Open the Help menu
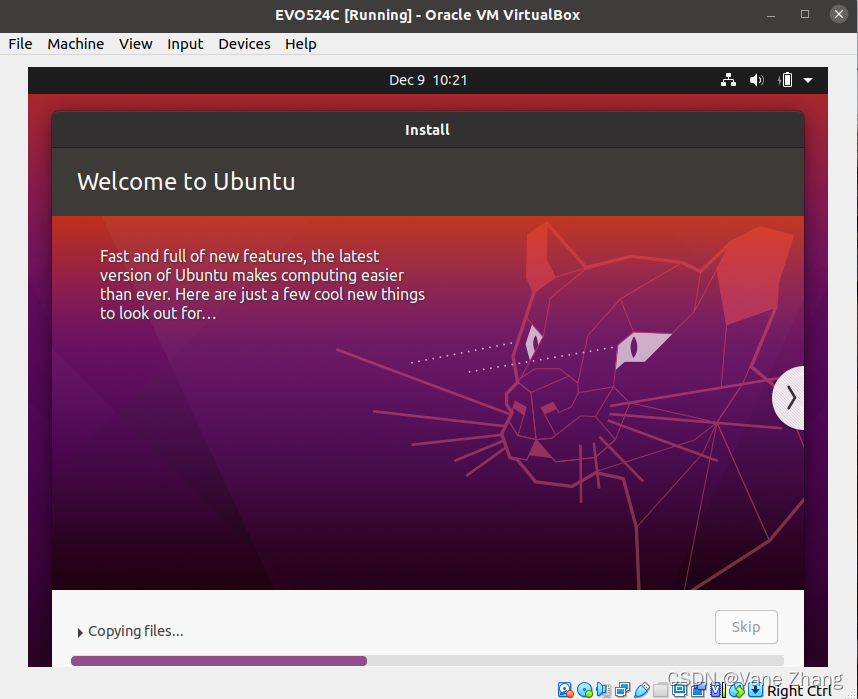Image resolution: width=858 pixels, height=699 pixels. pyautogui.click(x=300, y=44)
